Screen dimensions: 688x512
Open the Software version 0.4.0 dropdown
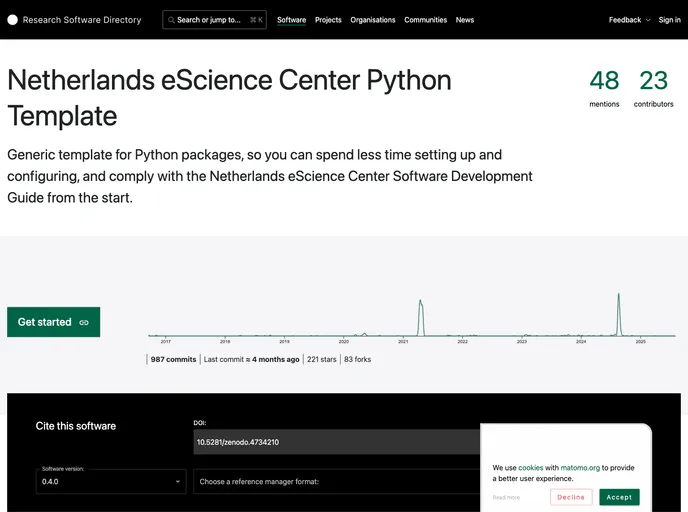(x=111, y=481)
